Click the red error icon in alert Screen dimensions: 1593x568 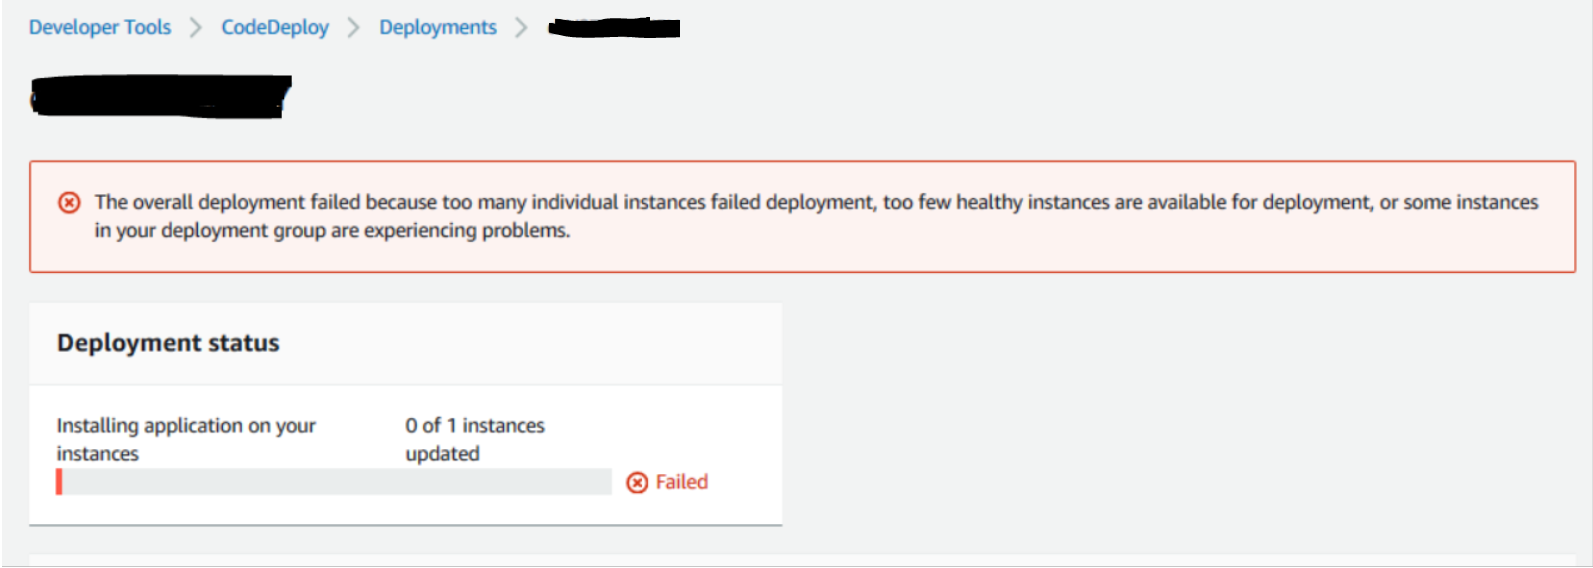coord(69,203)
